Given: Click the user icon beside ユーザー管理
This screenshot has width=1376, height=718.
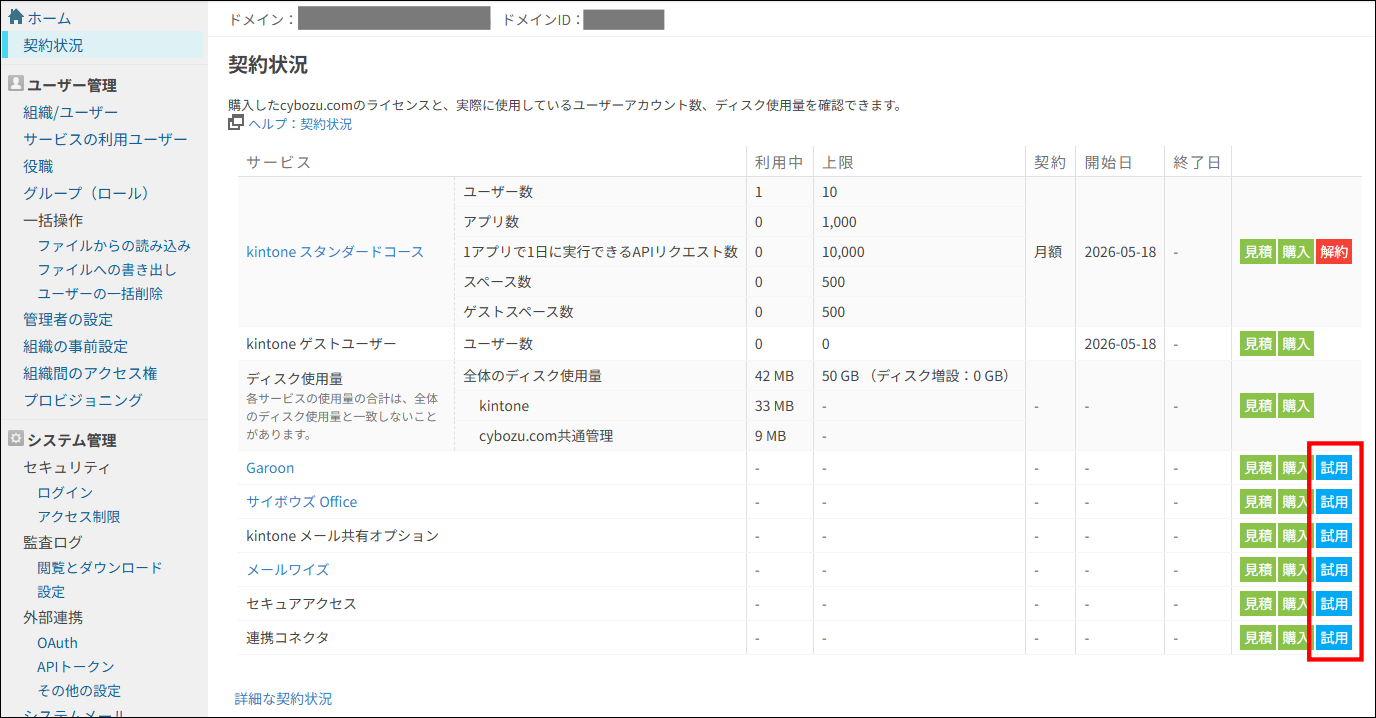Looking at the screenshot, I should pos(15,84).
